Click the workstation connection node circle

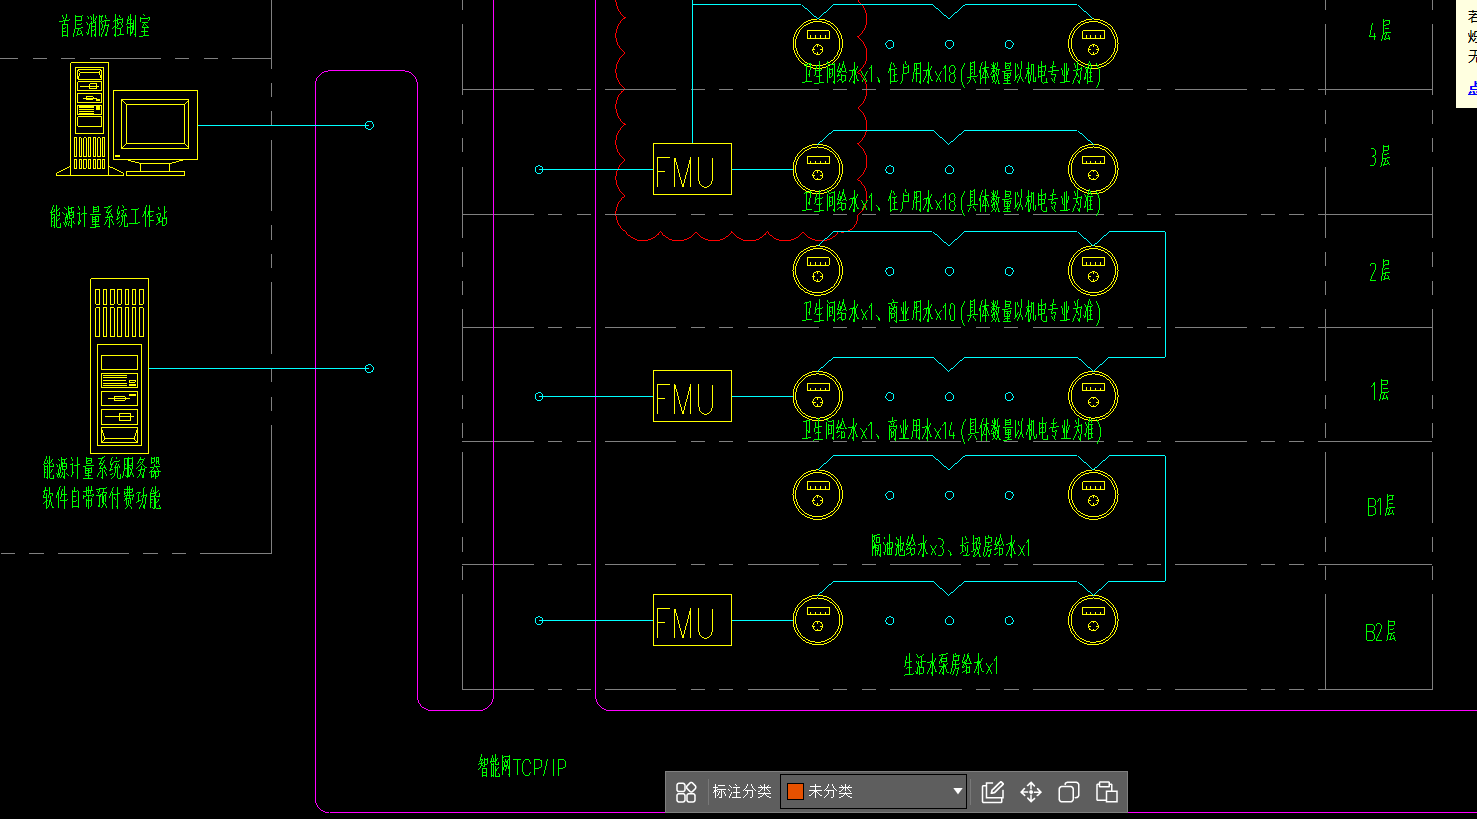click(369, 125)
